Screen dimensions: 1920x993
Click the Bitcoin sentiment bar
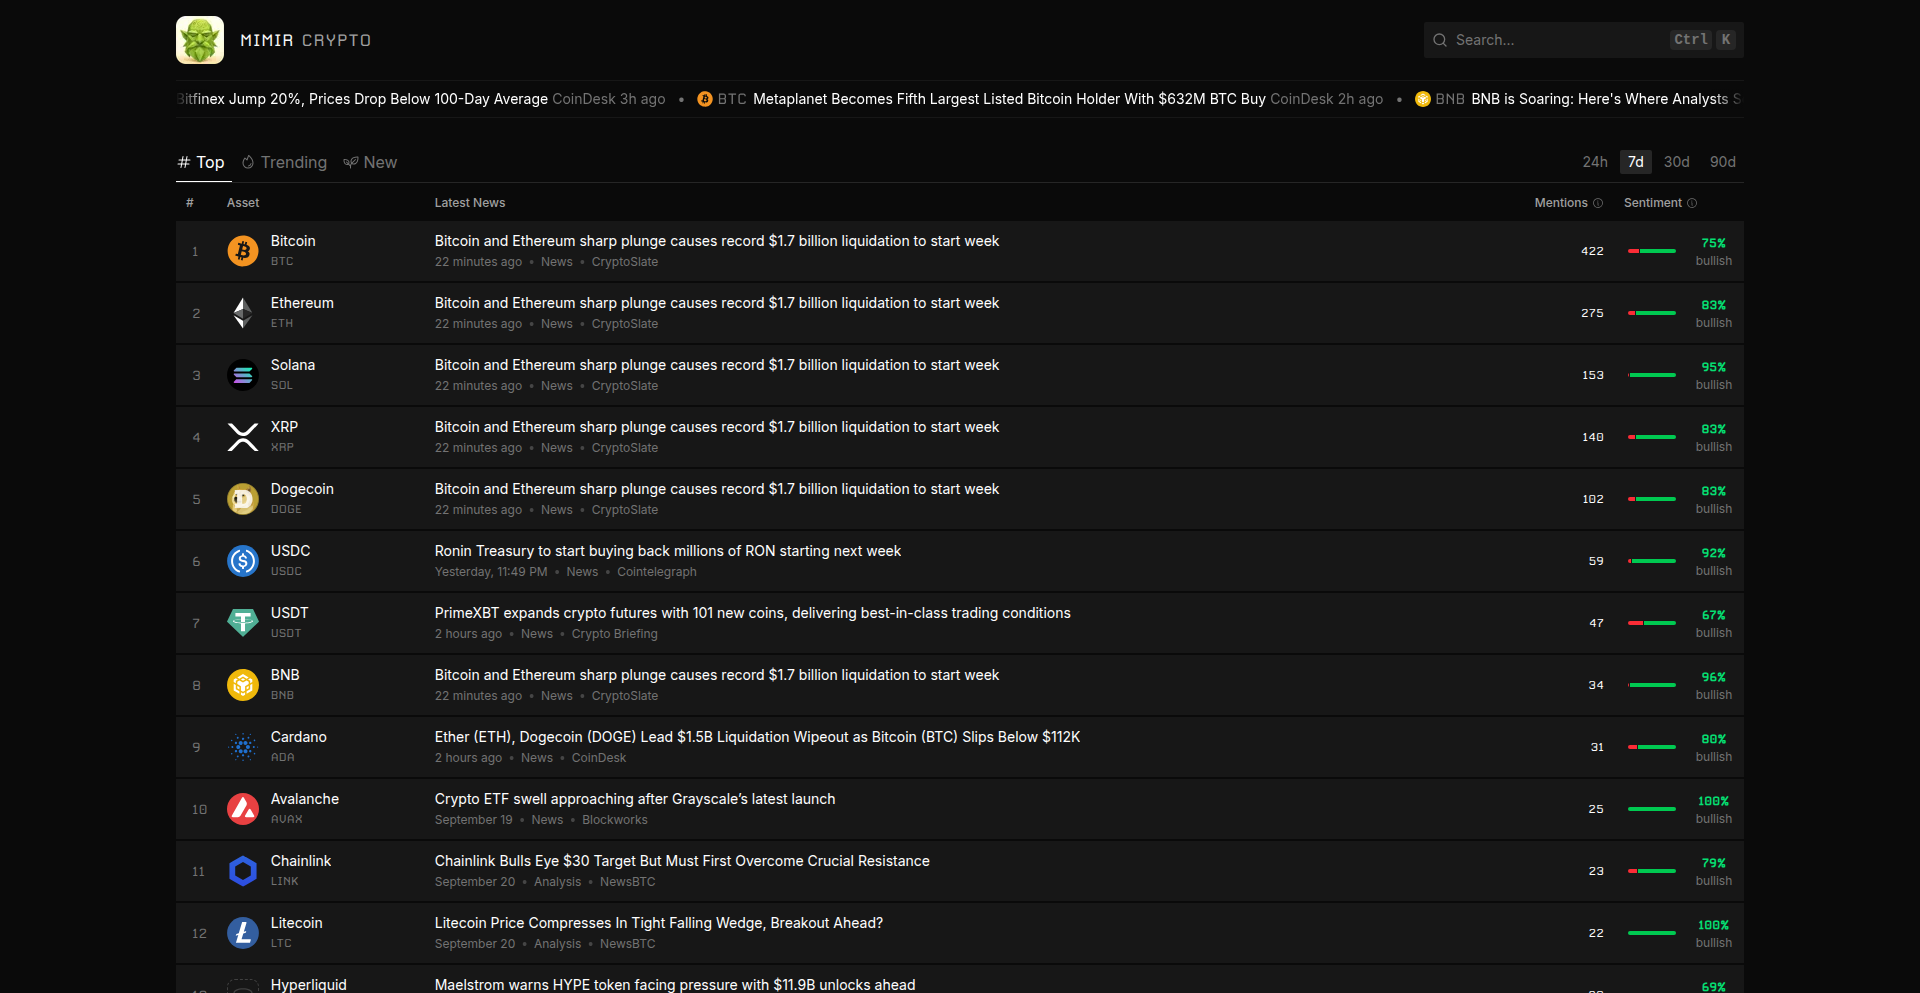[1652, 251]
